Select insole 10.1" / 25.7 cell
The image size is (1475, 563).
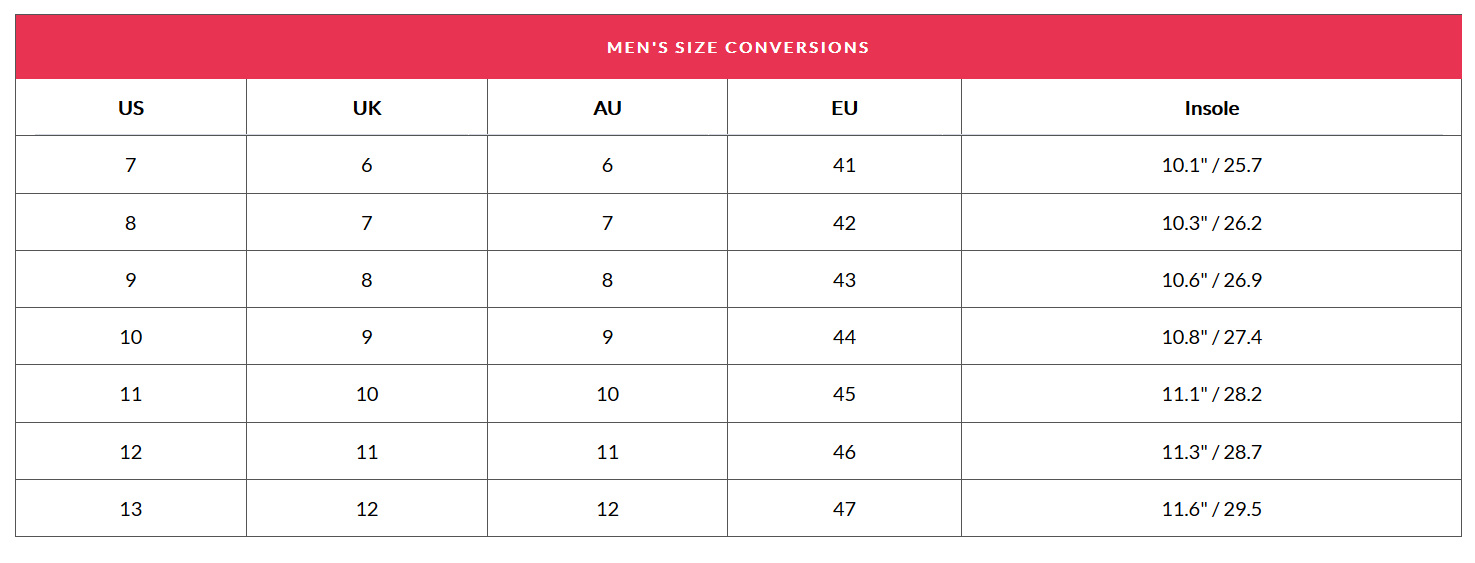click(x=1211, y=165)
